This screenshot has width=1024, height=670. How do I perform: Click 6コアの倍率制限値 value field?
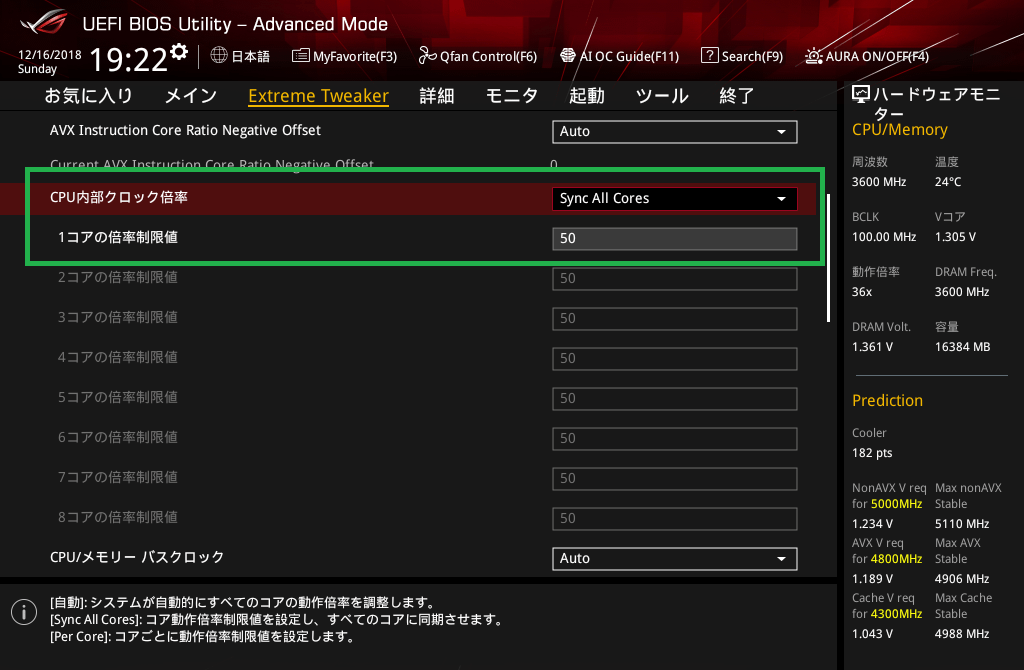click(674, 438)
